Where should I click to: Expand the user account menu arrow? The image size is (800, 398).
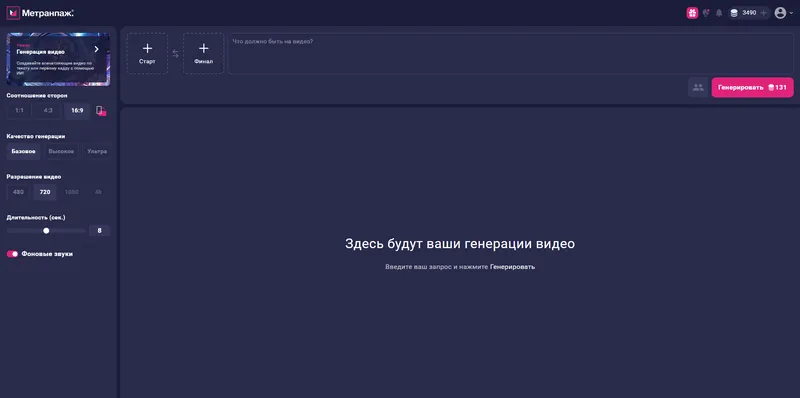click(x=791, y=13)
